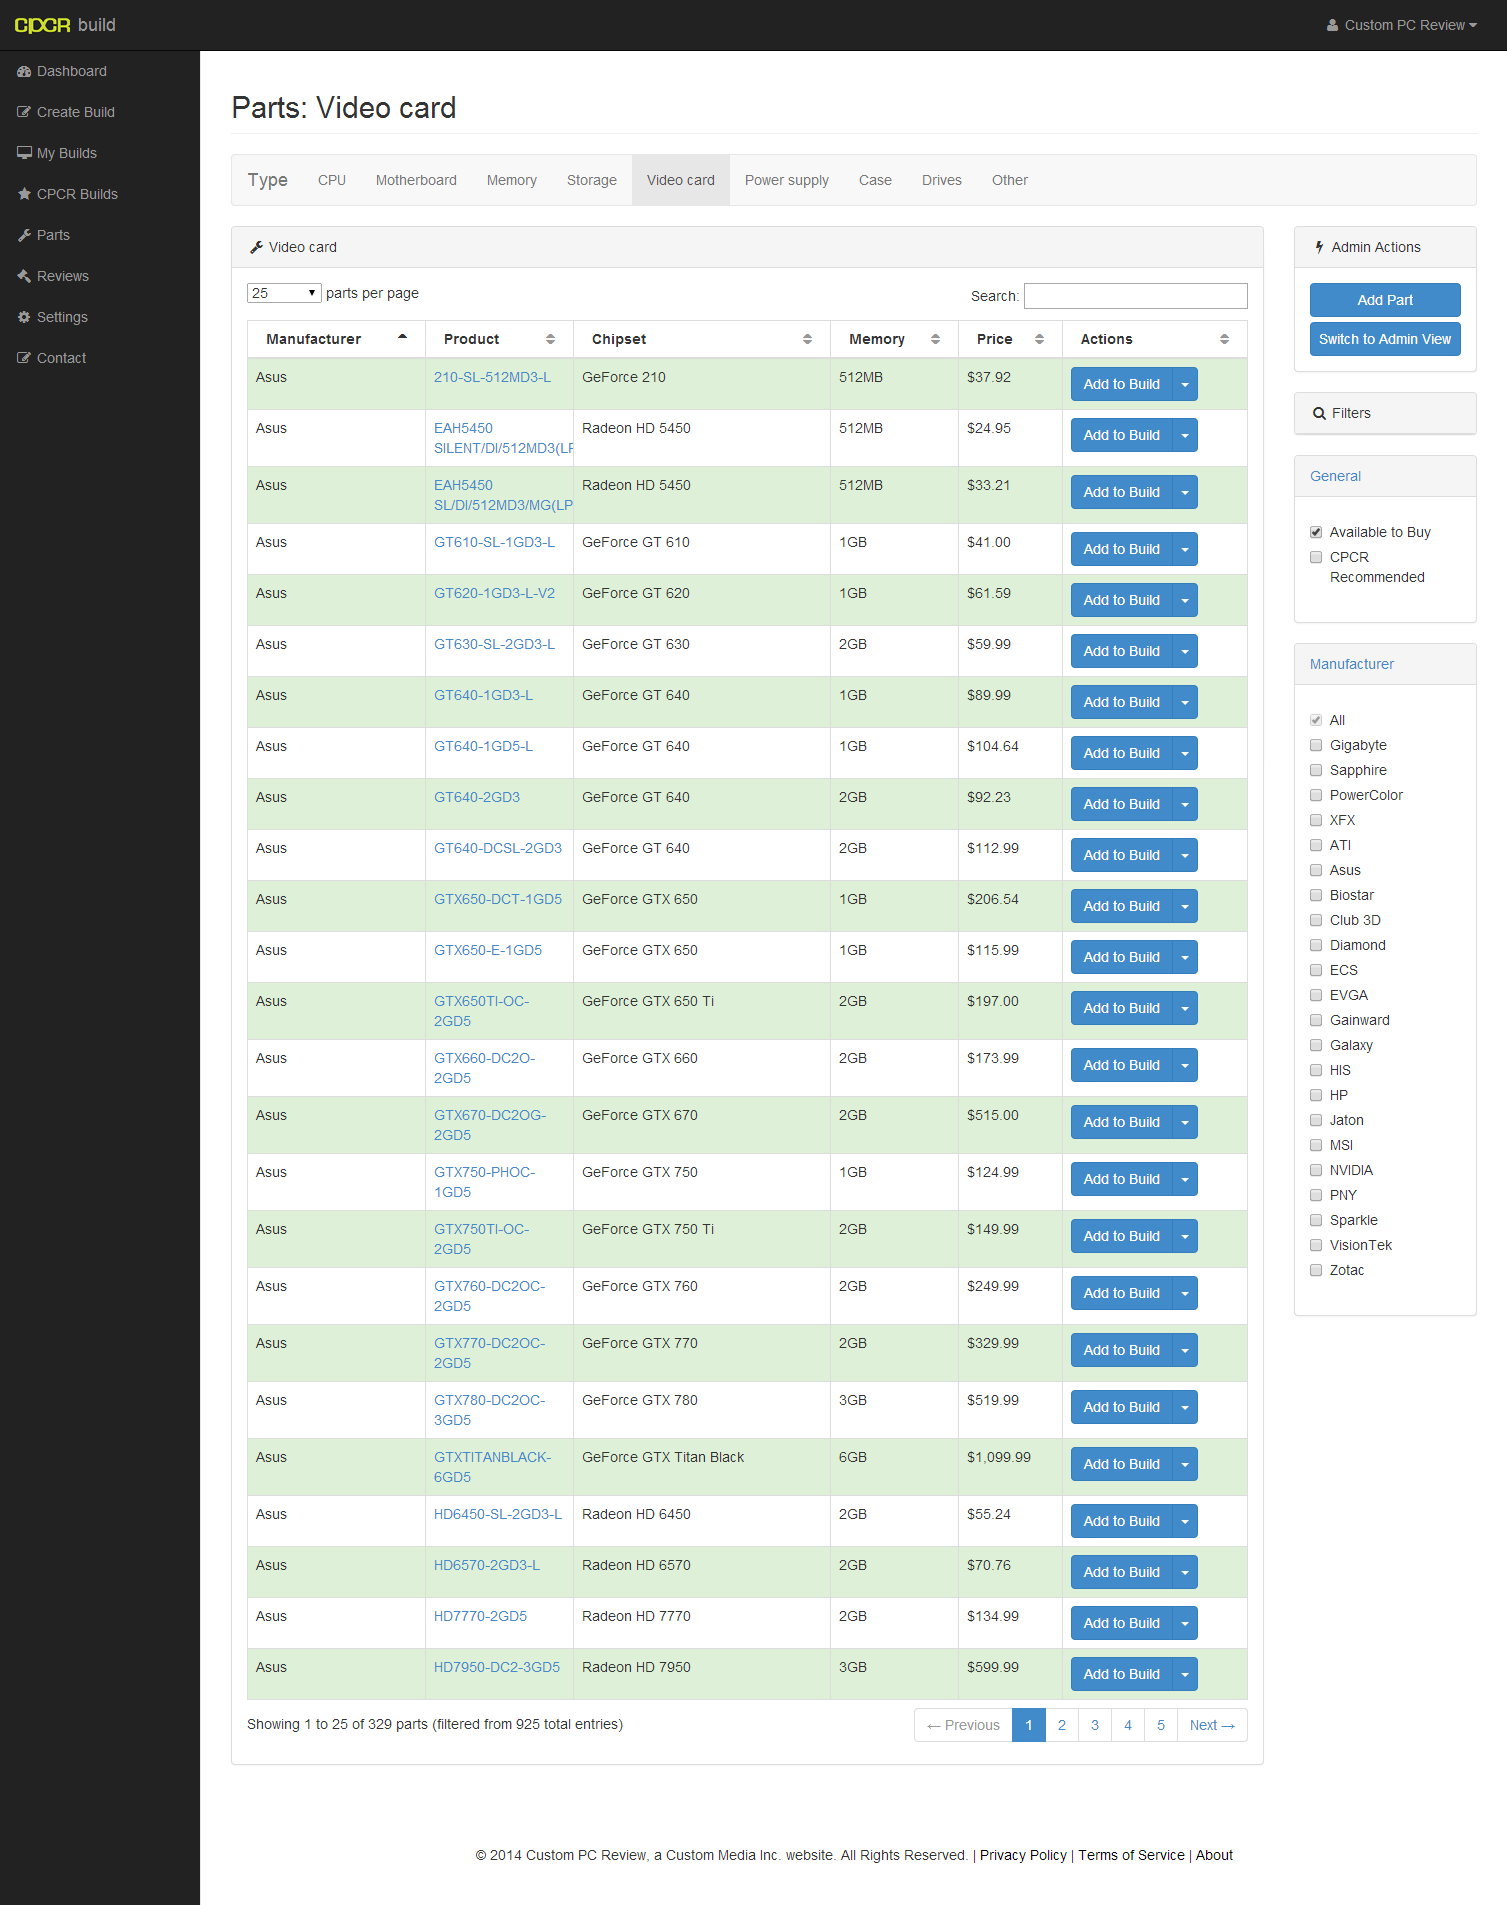Screen dimensions: 1507x1905
Task: Click Switch to Admin View button
Action: 1385,339
